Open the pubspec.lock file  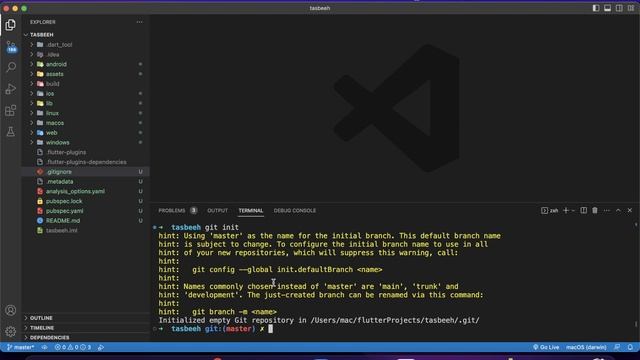(86, 201)
